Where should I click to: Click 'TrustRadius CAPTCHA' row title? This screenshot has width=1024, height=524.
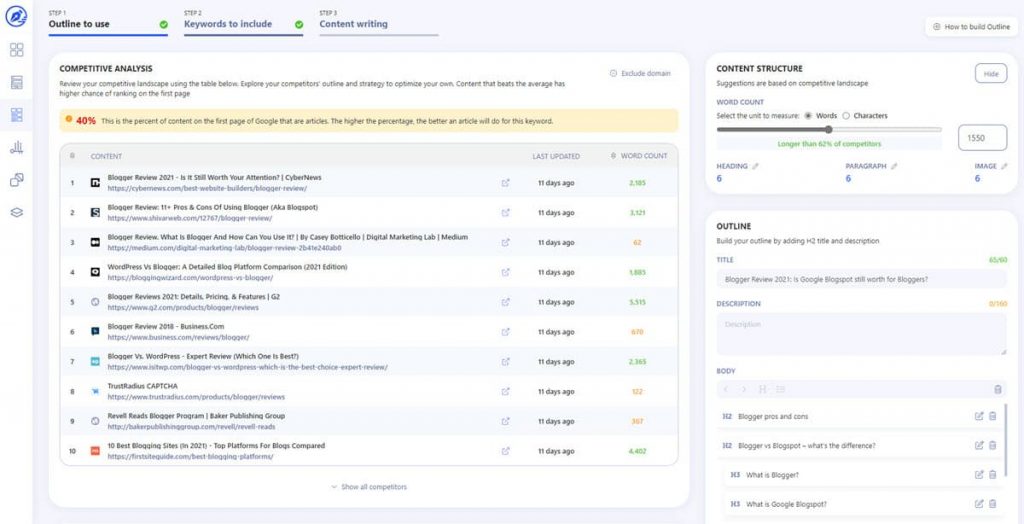point(142,385)
